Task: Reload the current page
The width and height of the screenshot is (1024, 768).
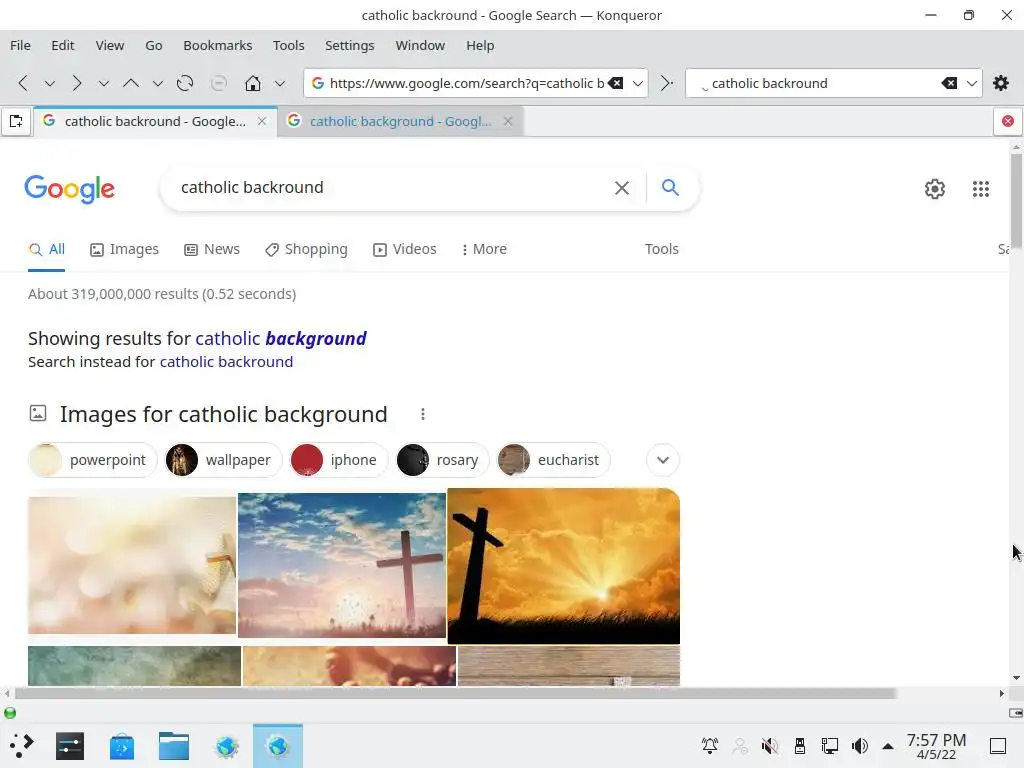Action: point(185,83)
